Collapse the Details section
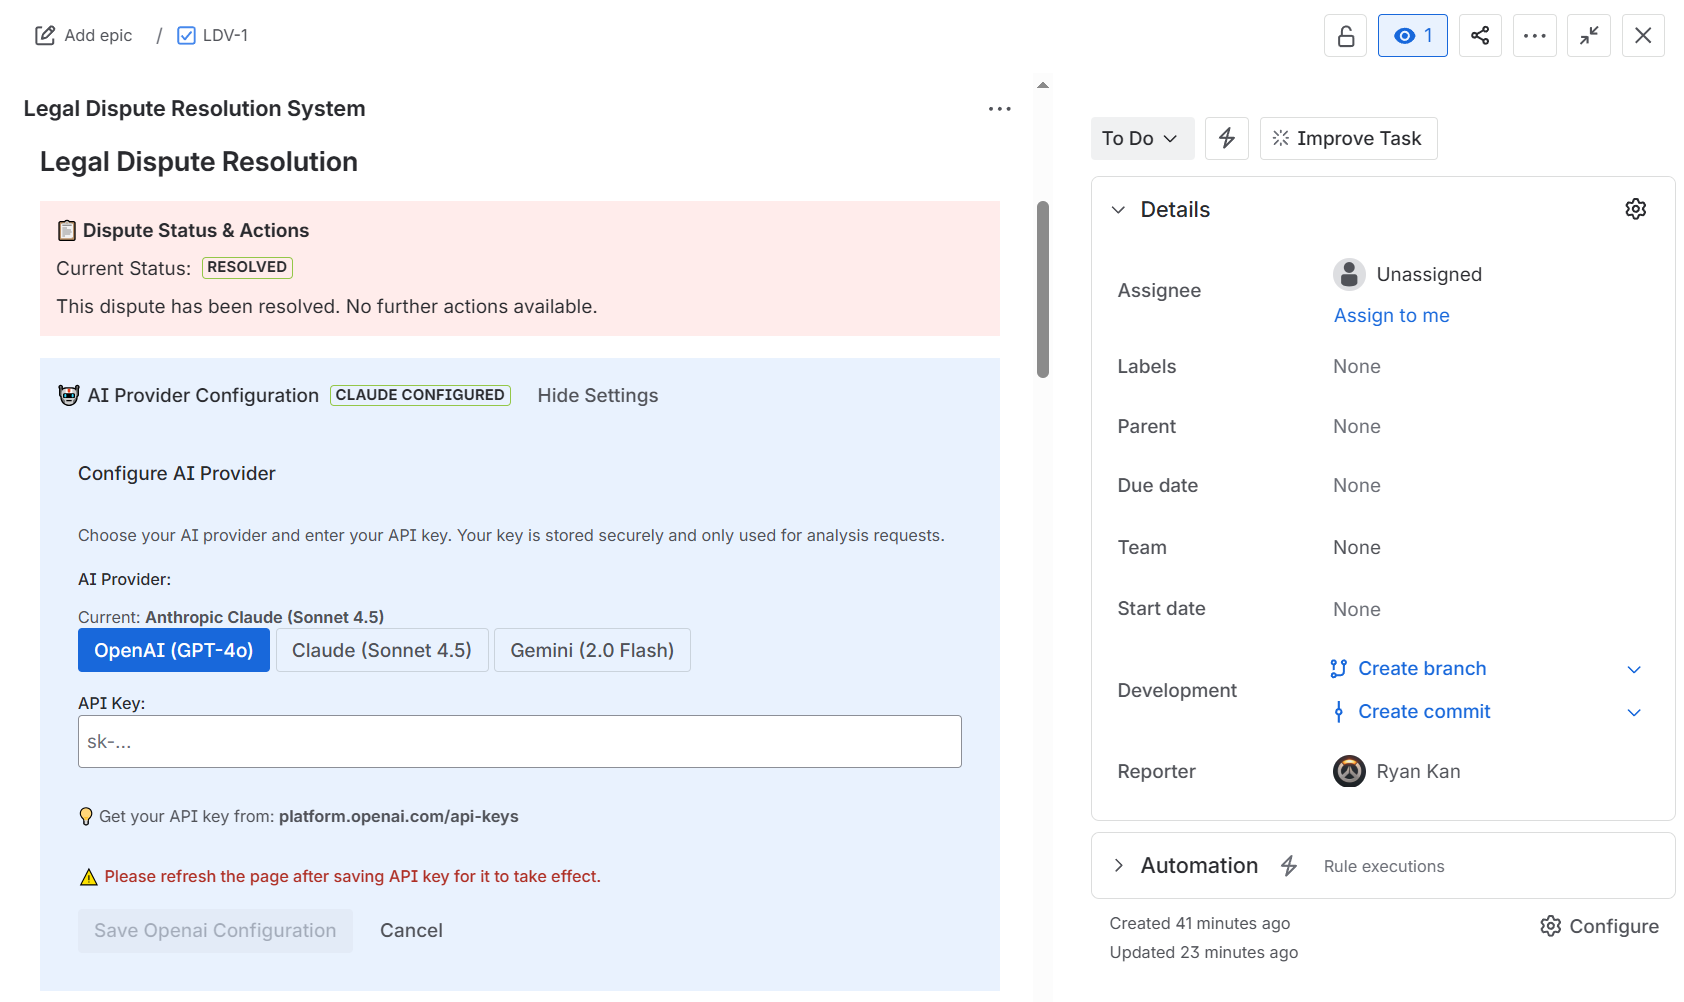Image resolution: width=1684 pixels, height=1002 pixels. pyautogui.click(x=1119, y=210)
